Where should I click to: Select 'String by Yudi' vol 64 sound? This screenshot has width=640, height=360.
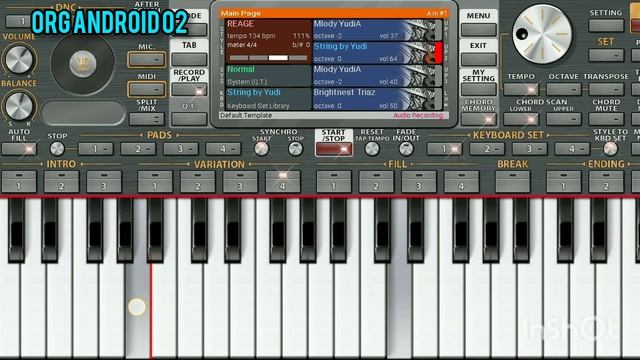pos(377,53)
